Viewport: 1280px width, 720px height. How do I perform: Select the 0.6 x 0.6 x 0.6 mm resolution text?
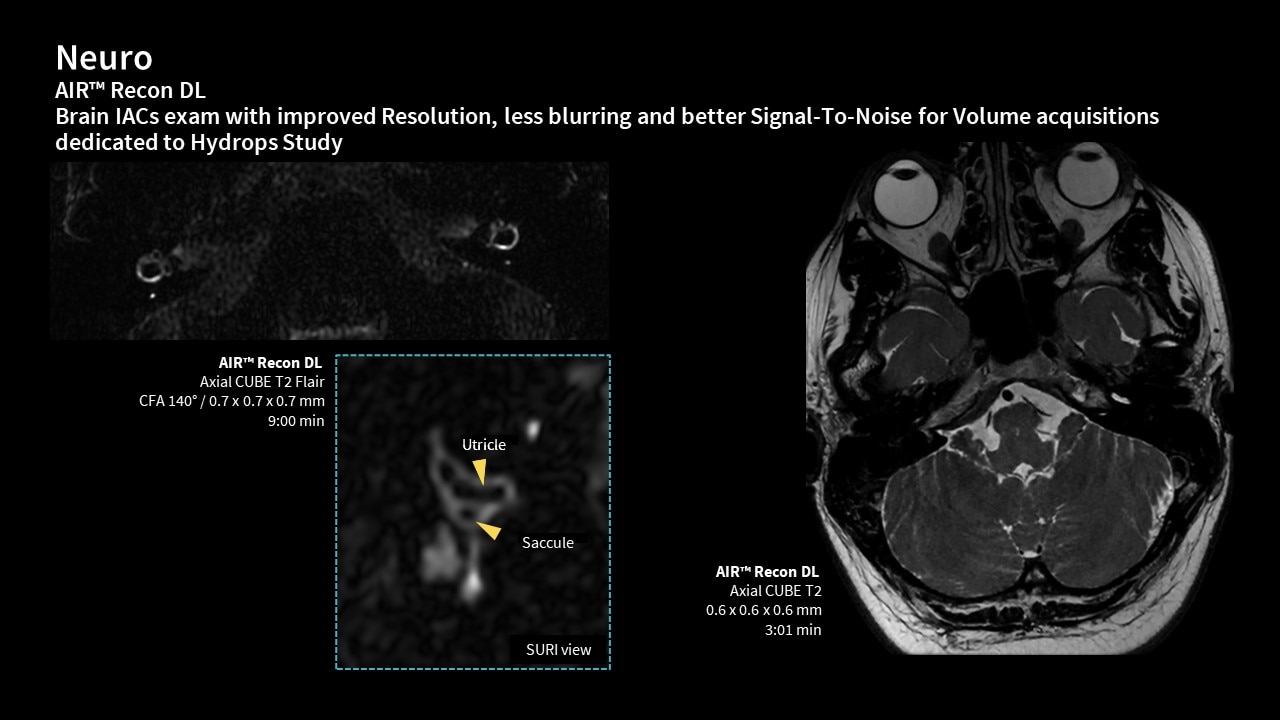[x=763, y=610]
